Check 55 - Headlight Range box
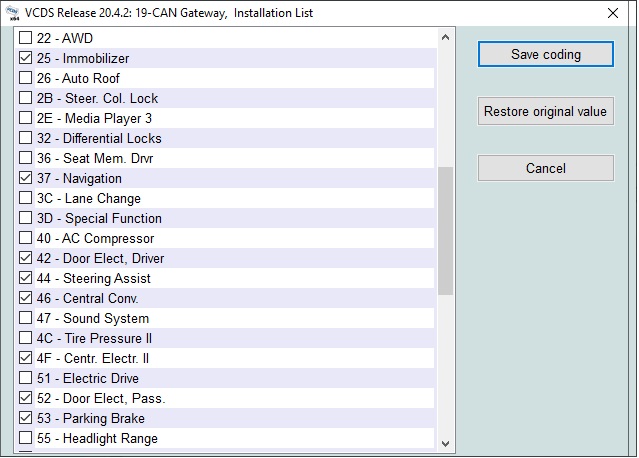Screen dimensions: 639x458 25,438
